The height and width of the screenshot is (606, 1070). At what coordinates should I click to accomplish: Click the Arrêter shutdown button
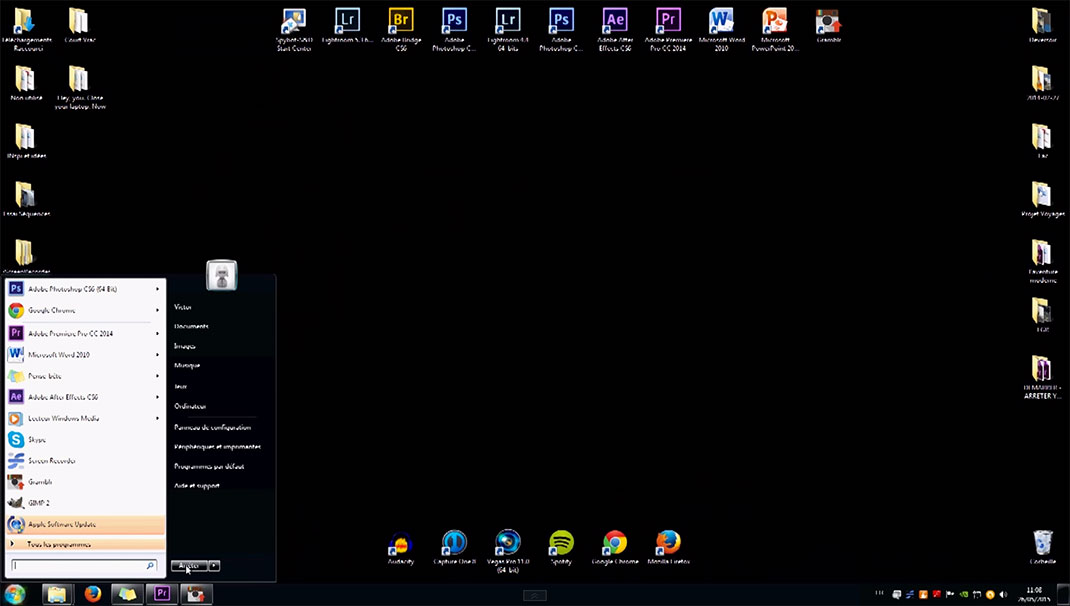coord(188,566)
